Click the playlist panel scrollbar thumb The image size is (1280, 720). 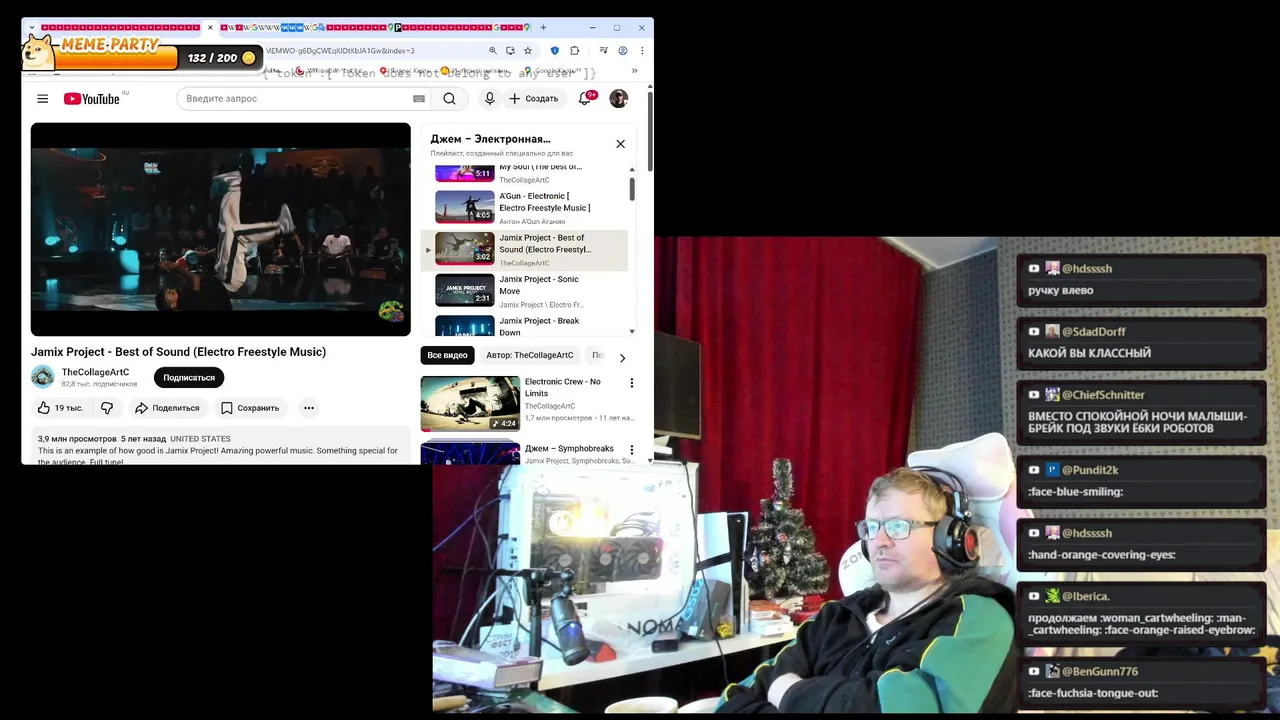click(632, 188)
